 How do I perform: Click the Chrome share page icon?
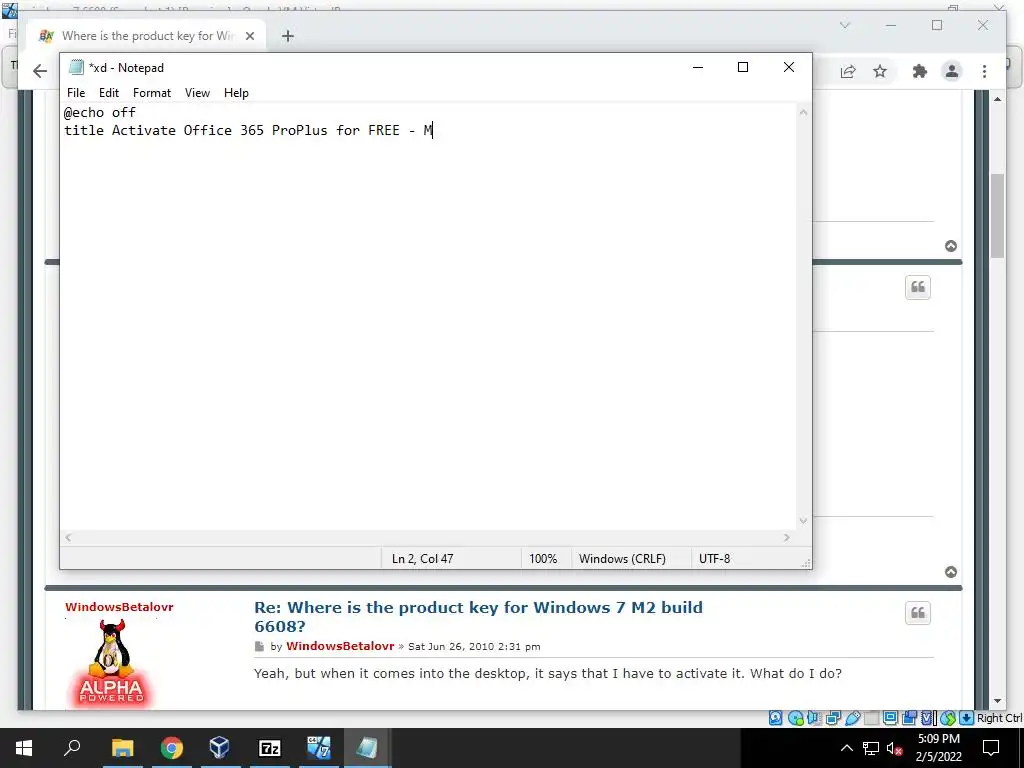tap(848, 71)
